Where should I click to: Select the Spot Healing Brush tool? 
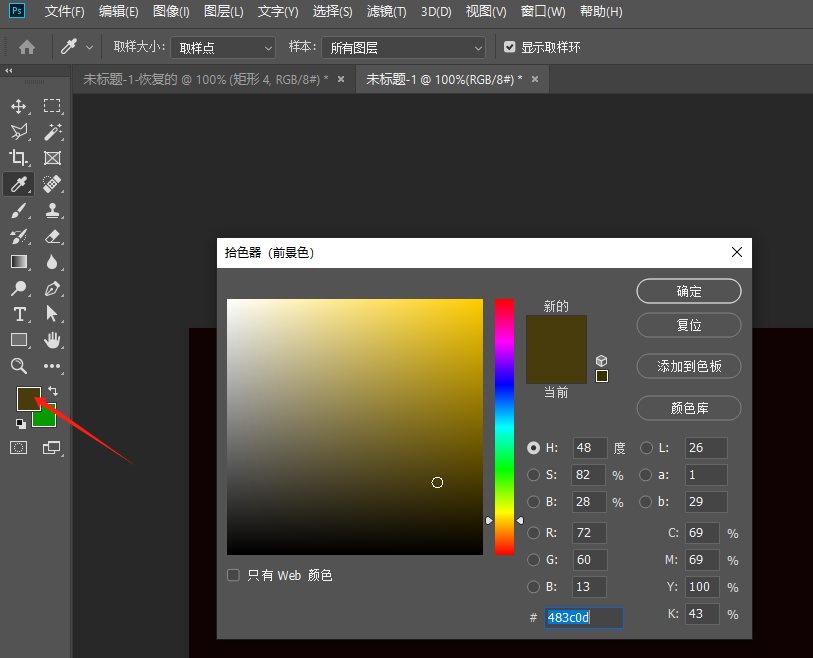[52, 184]
